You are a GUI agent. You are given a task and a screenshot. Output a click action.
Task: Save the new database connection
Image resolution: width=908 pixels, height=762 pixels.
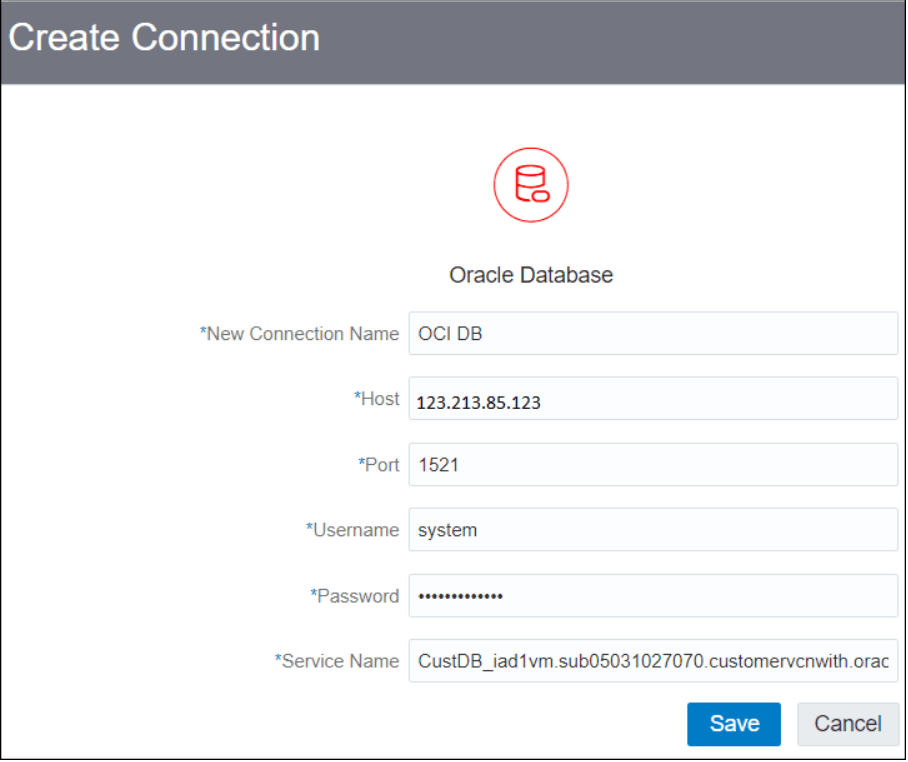pos(734,724)
